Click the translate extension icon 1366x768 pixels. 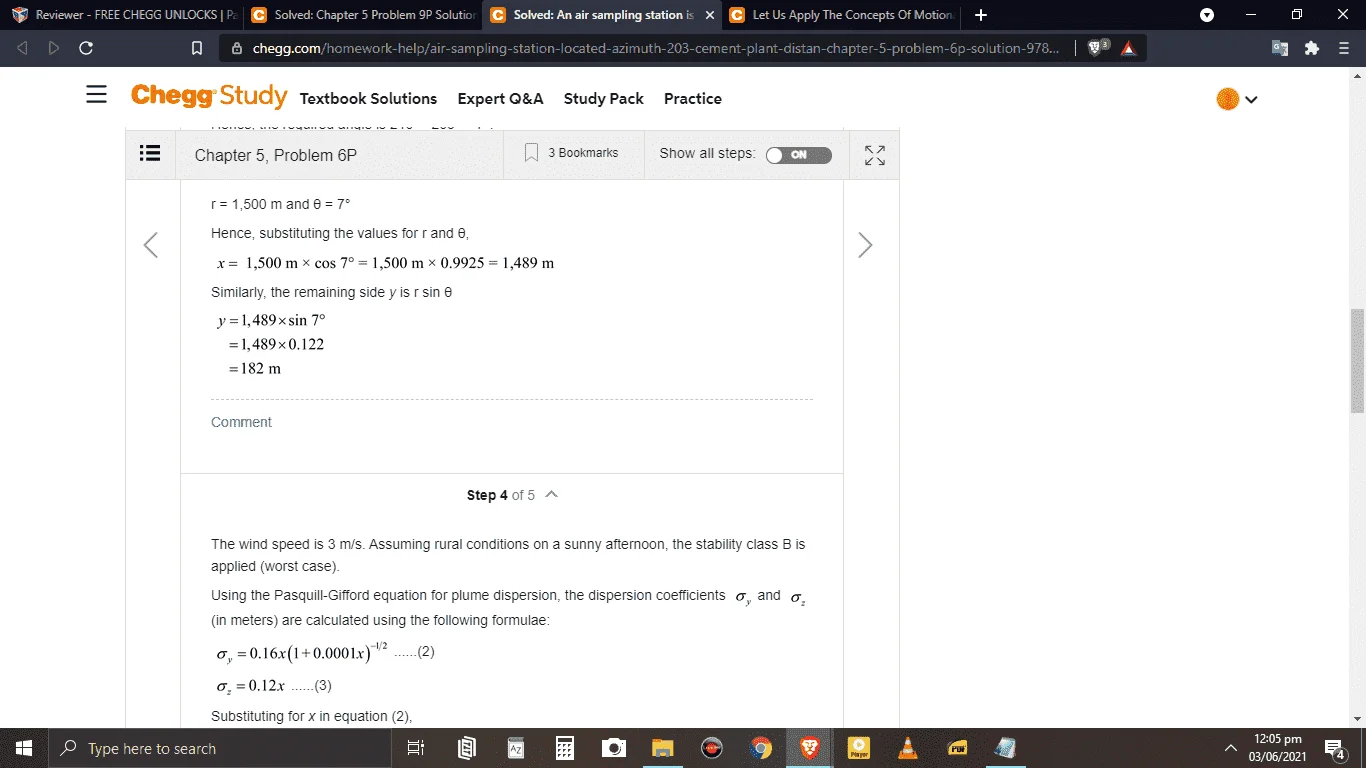click(1280, 48)
